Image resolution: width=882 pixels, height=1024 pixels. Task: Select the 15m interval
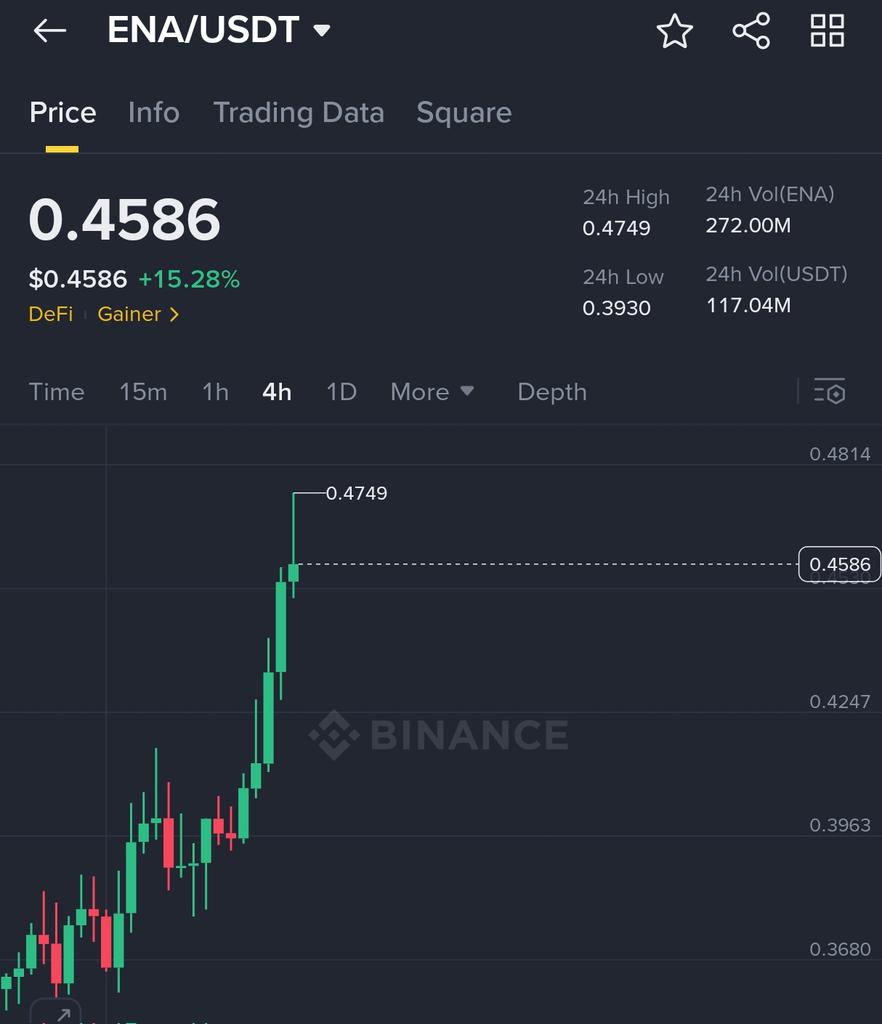point(143,392)
